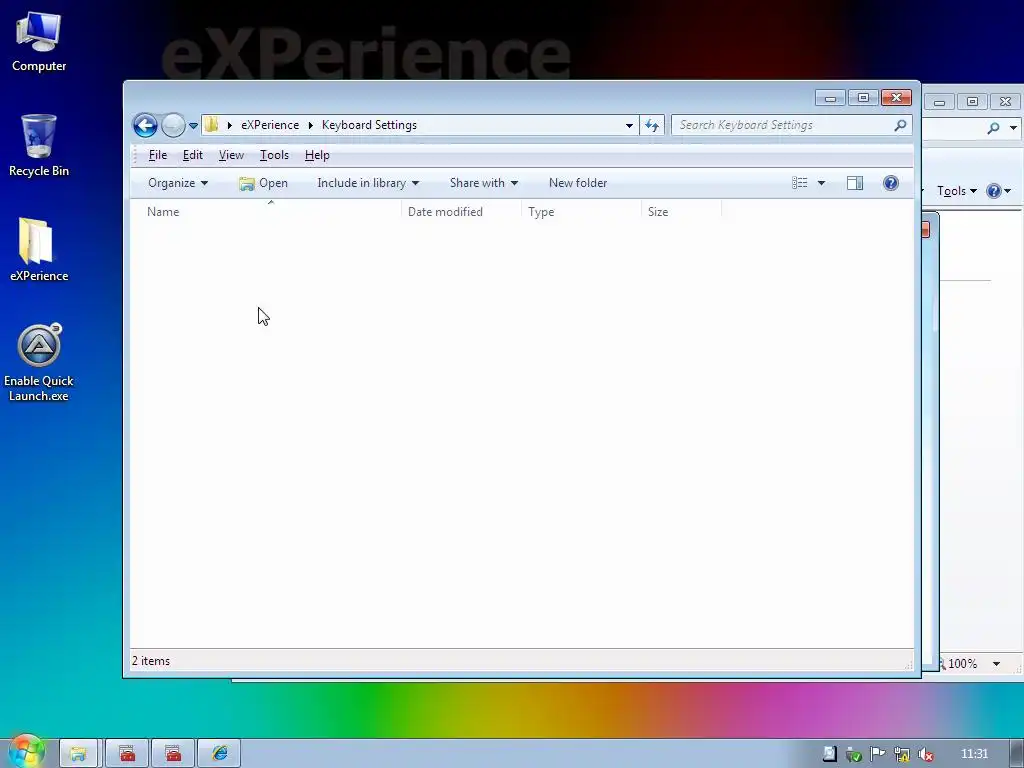1024x768 pixels.
Task: Sort by Date modified column
Action: [462, 212]
